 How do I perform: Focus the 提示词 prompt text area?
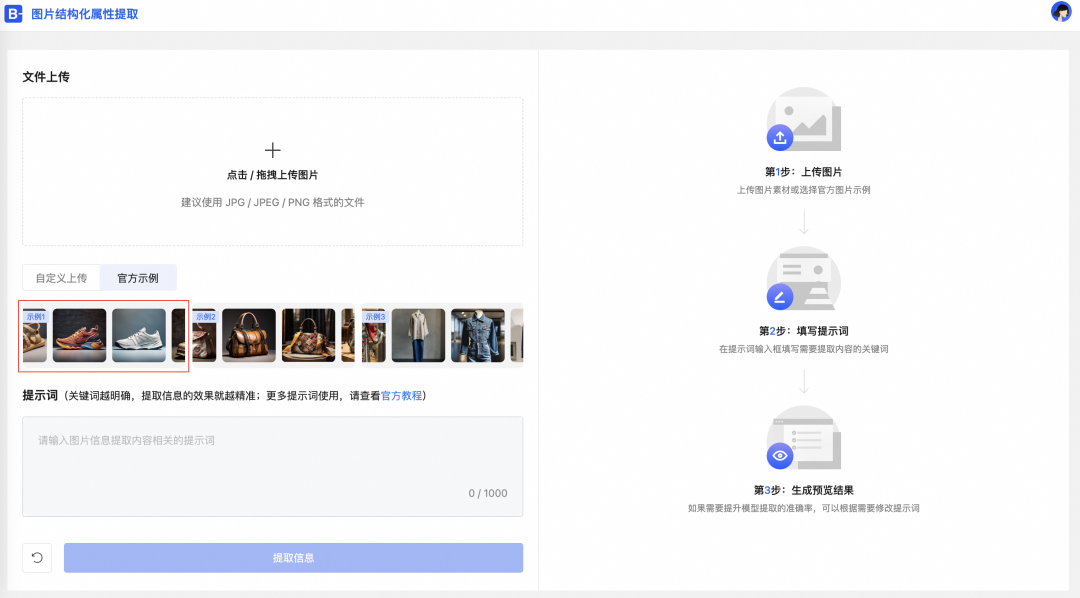click(273, 466)
